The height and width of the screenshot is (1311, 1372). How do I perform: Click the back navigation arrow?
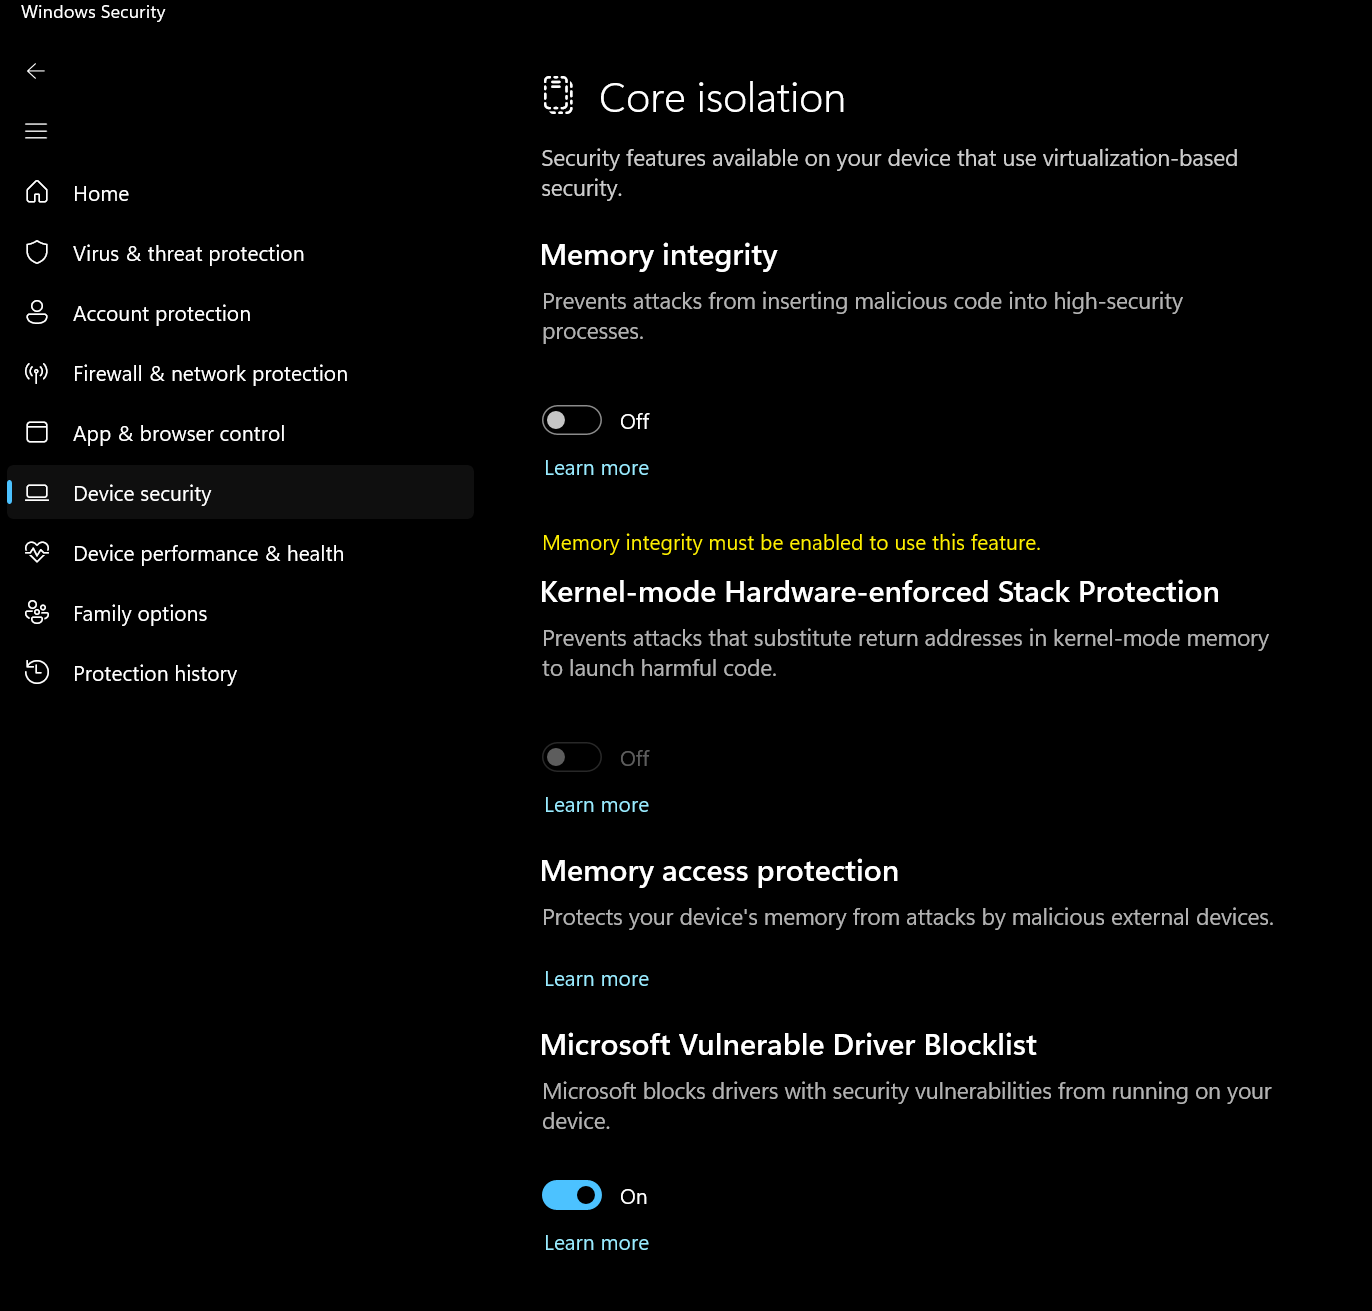point(36,71)
